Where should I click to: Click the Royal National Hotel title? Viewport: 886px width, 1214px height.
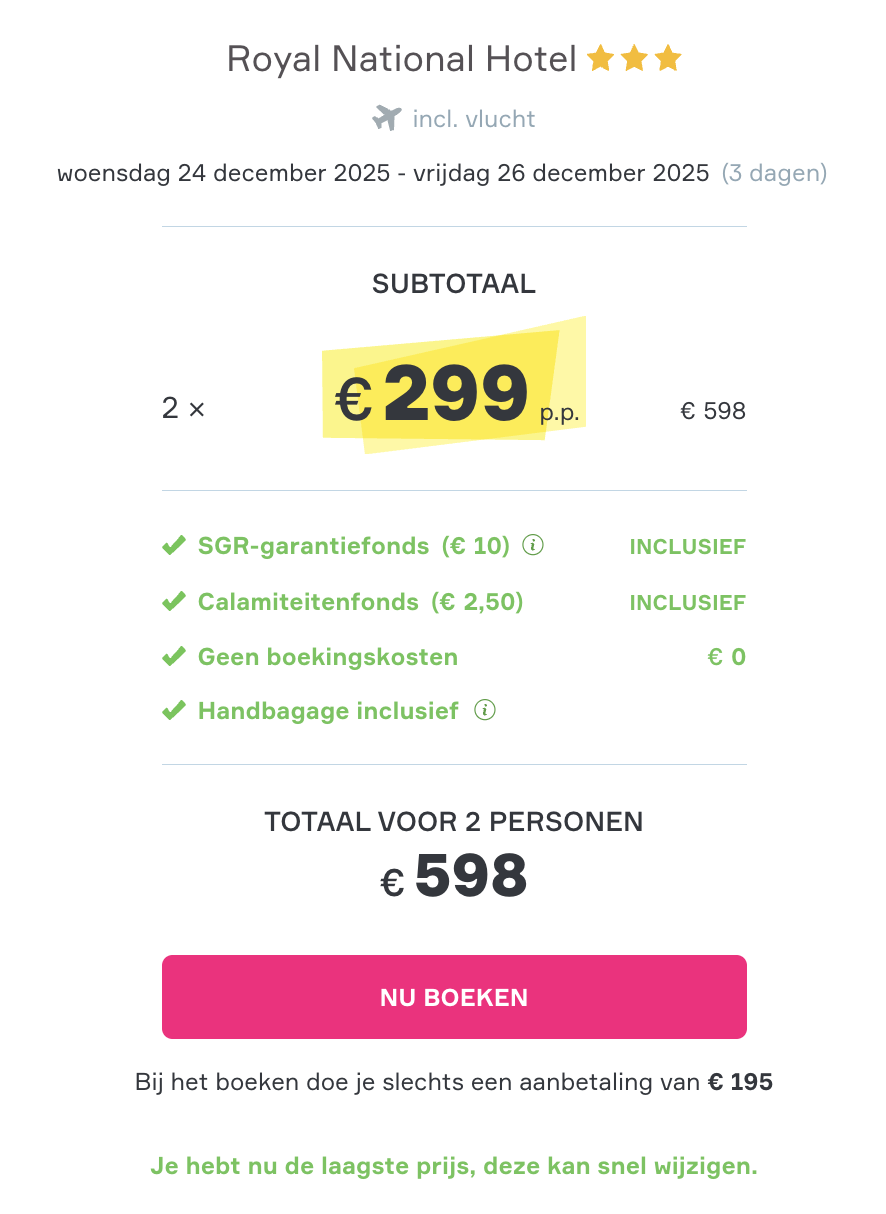point(402,60)
